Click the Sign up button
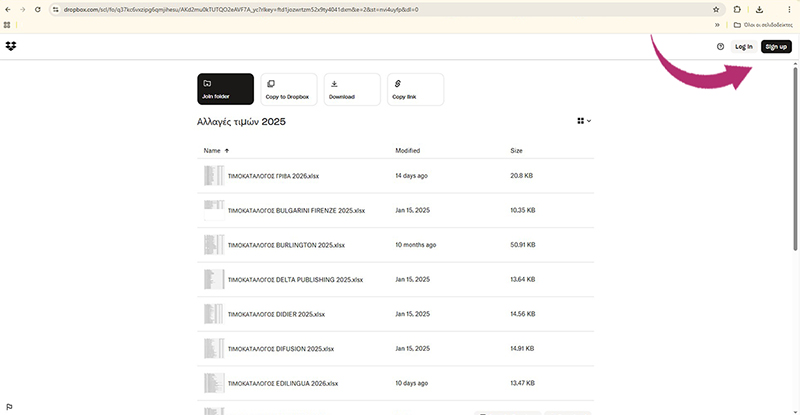The width and height of the screenshot is (800, 415). (x=776, y=47)
